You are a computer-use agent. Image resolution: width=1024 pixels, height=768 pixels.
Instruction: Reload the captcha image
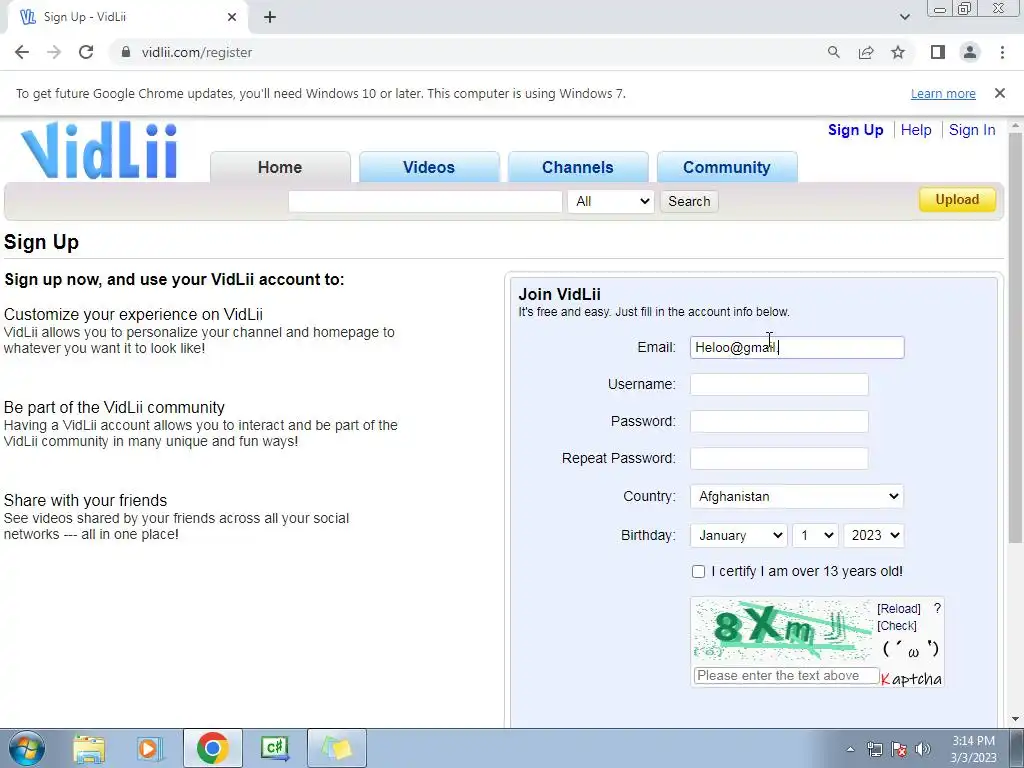pos(899,609)
